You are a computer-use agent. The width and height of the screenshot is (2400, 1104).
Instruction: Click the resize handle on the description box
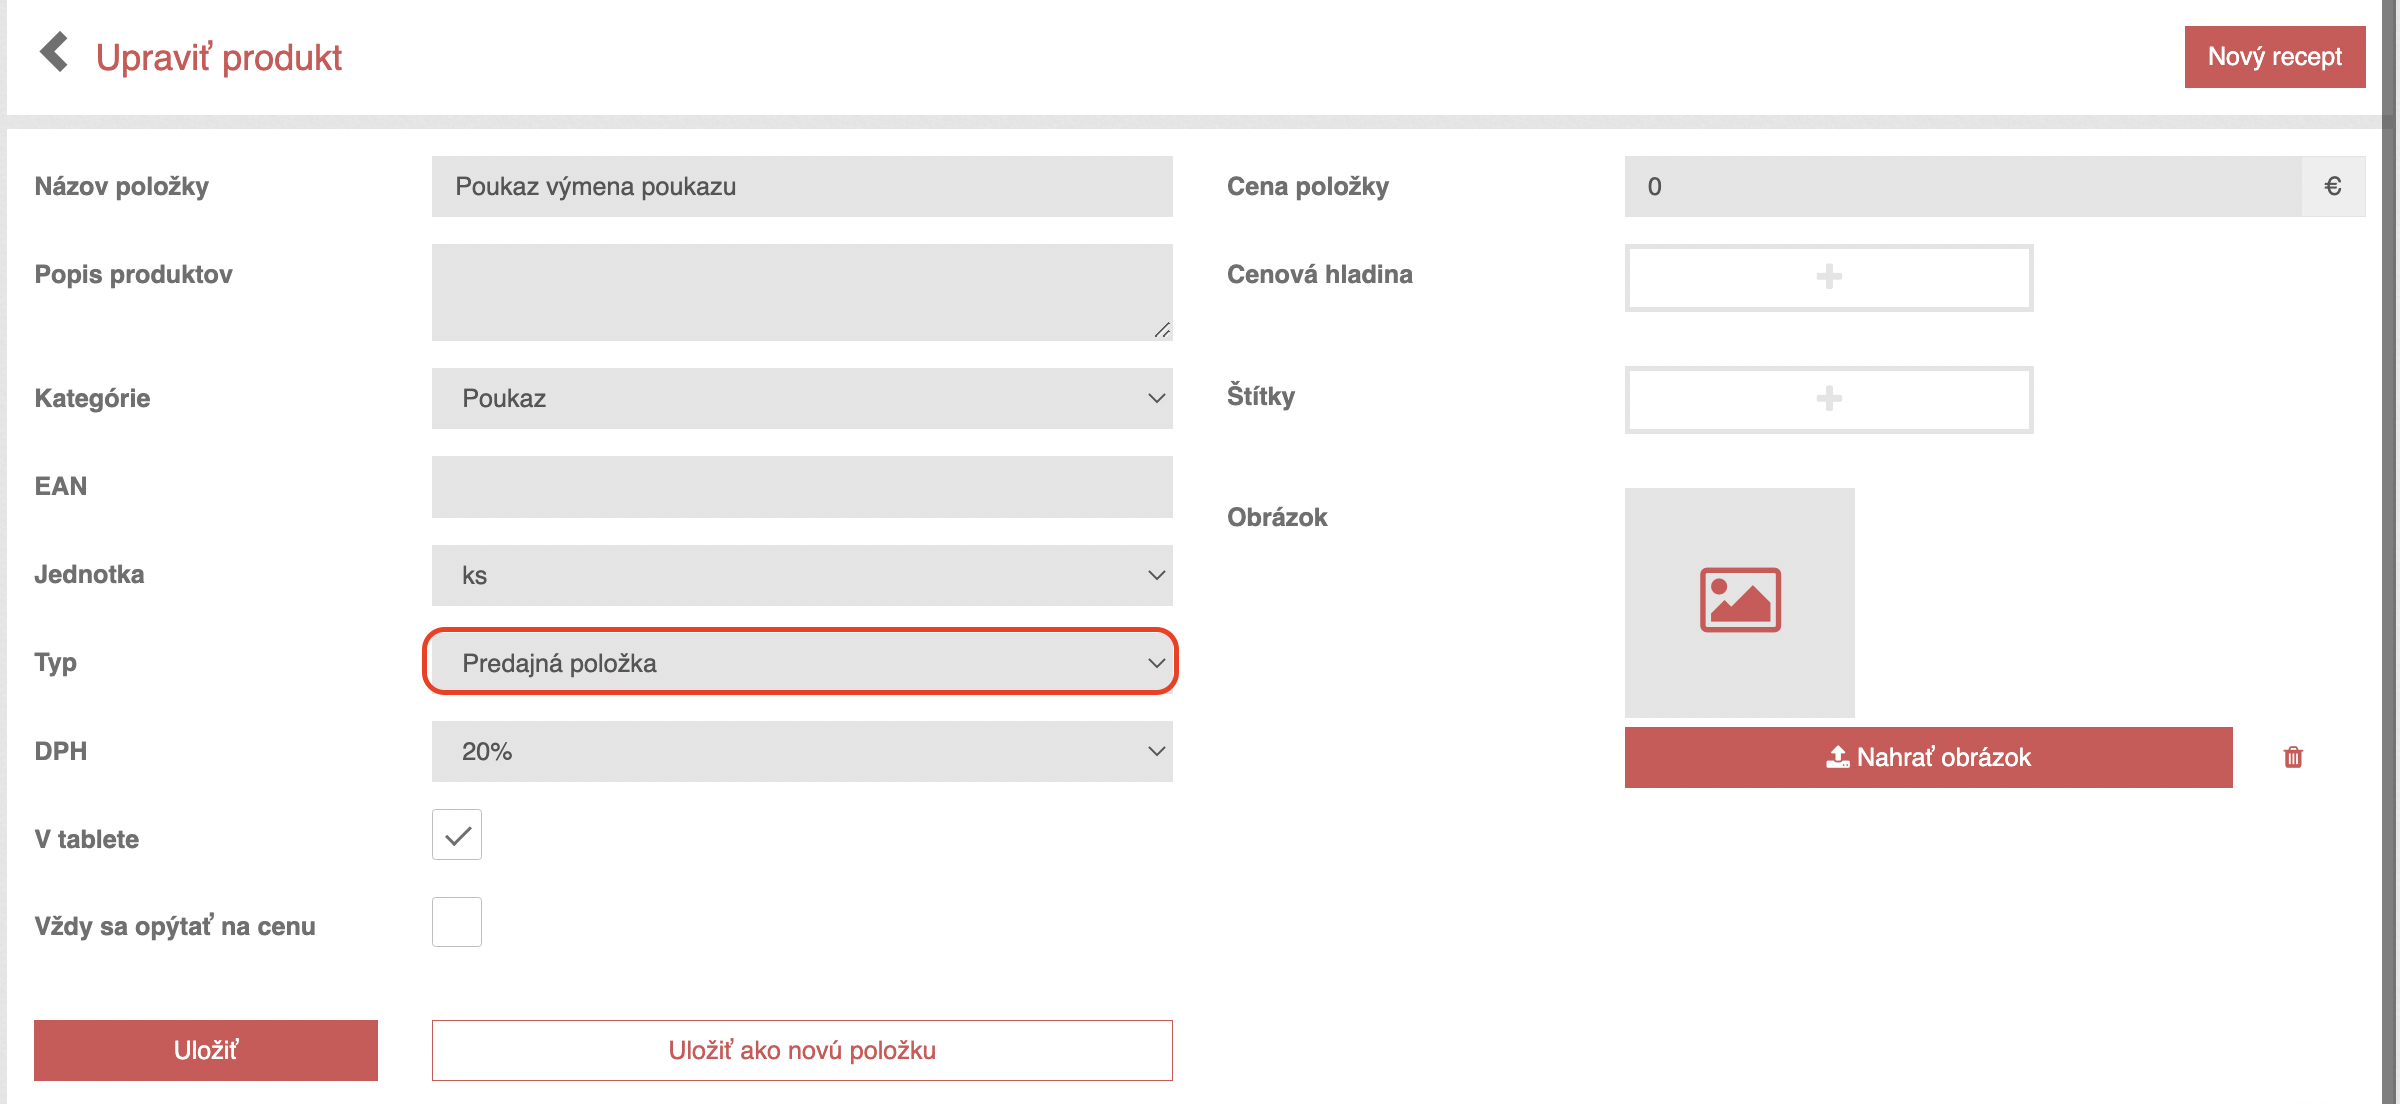tap(1161, 330)
